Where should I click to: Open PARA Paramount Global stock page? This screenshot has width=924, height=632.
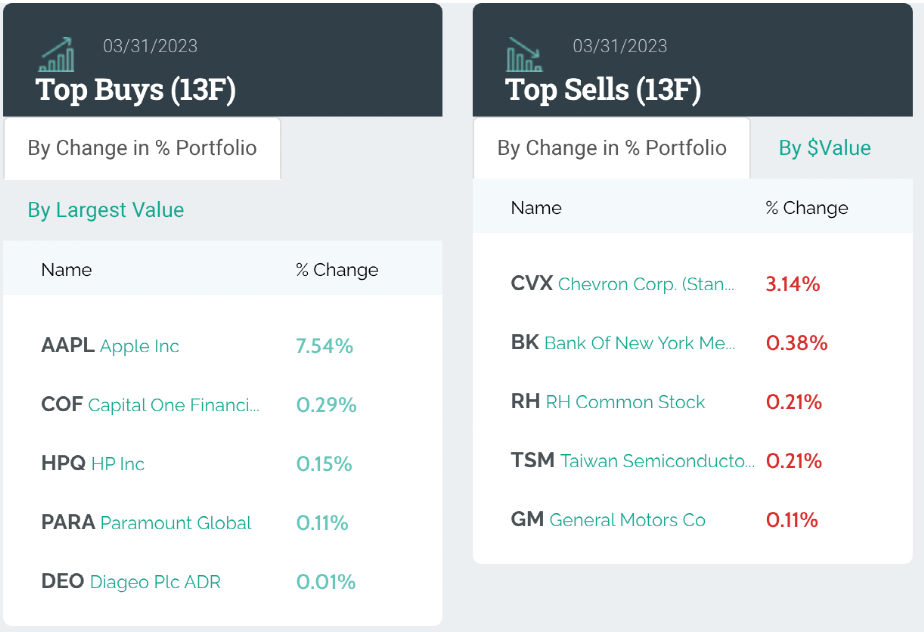pos(146,523)
